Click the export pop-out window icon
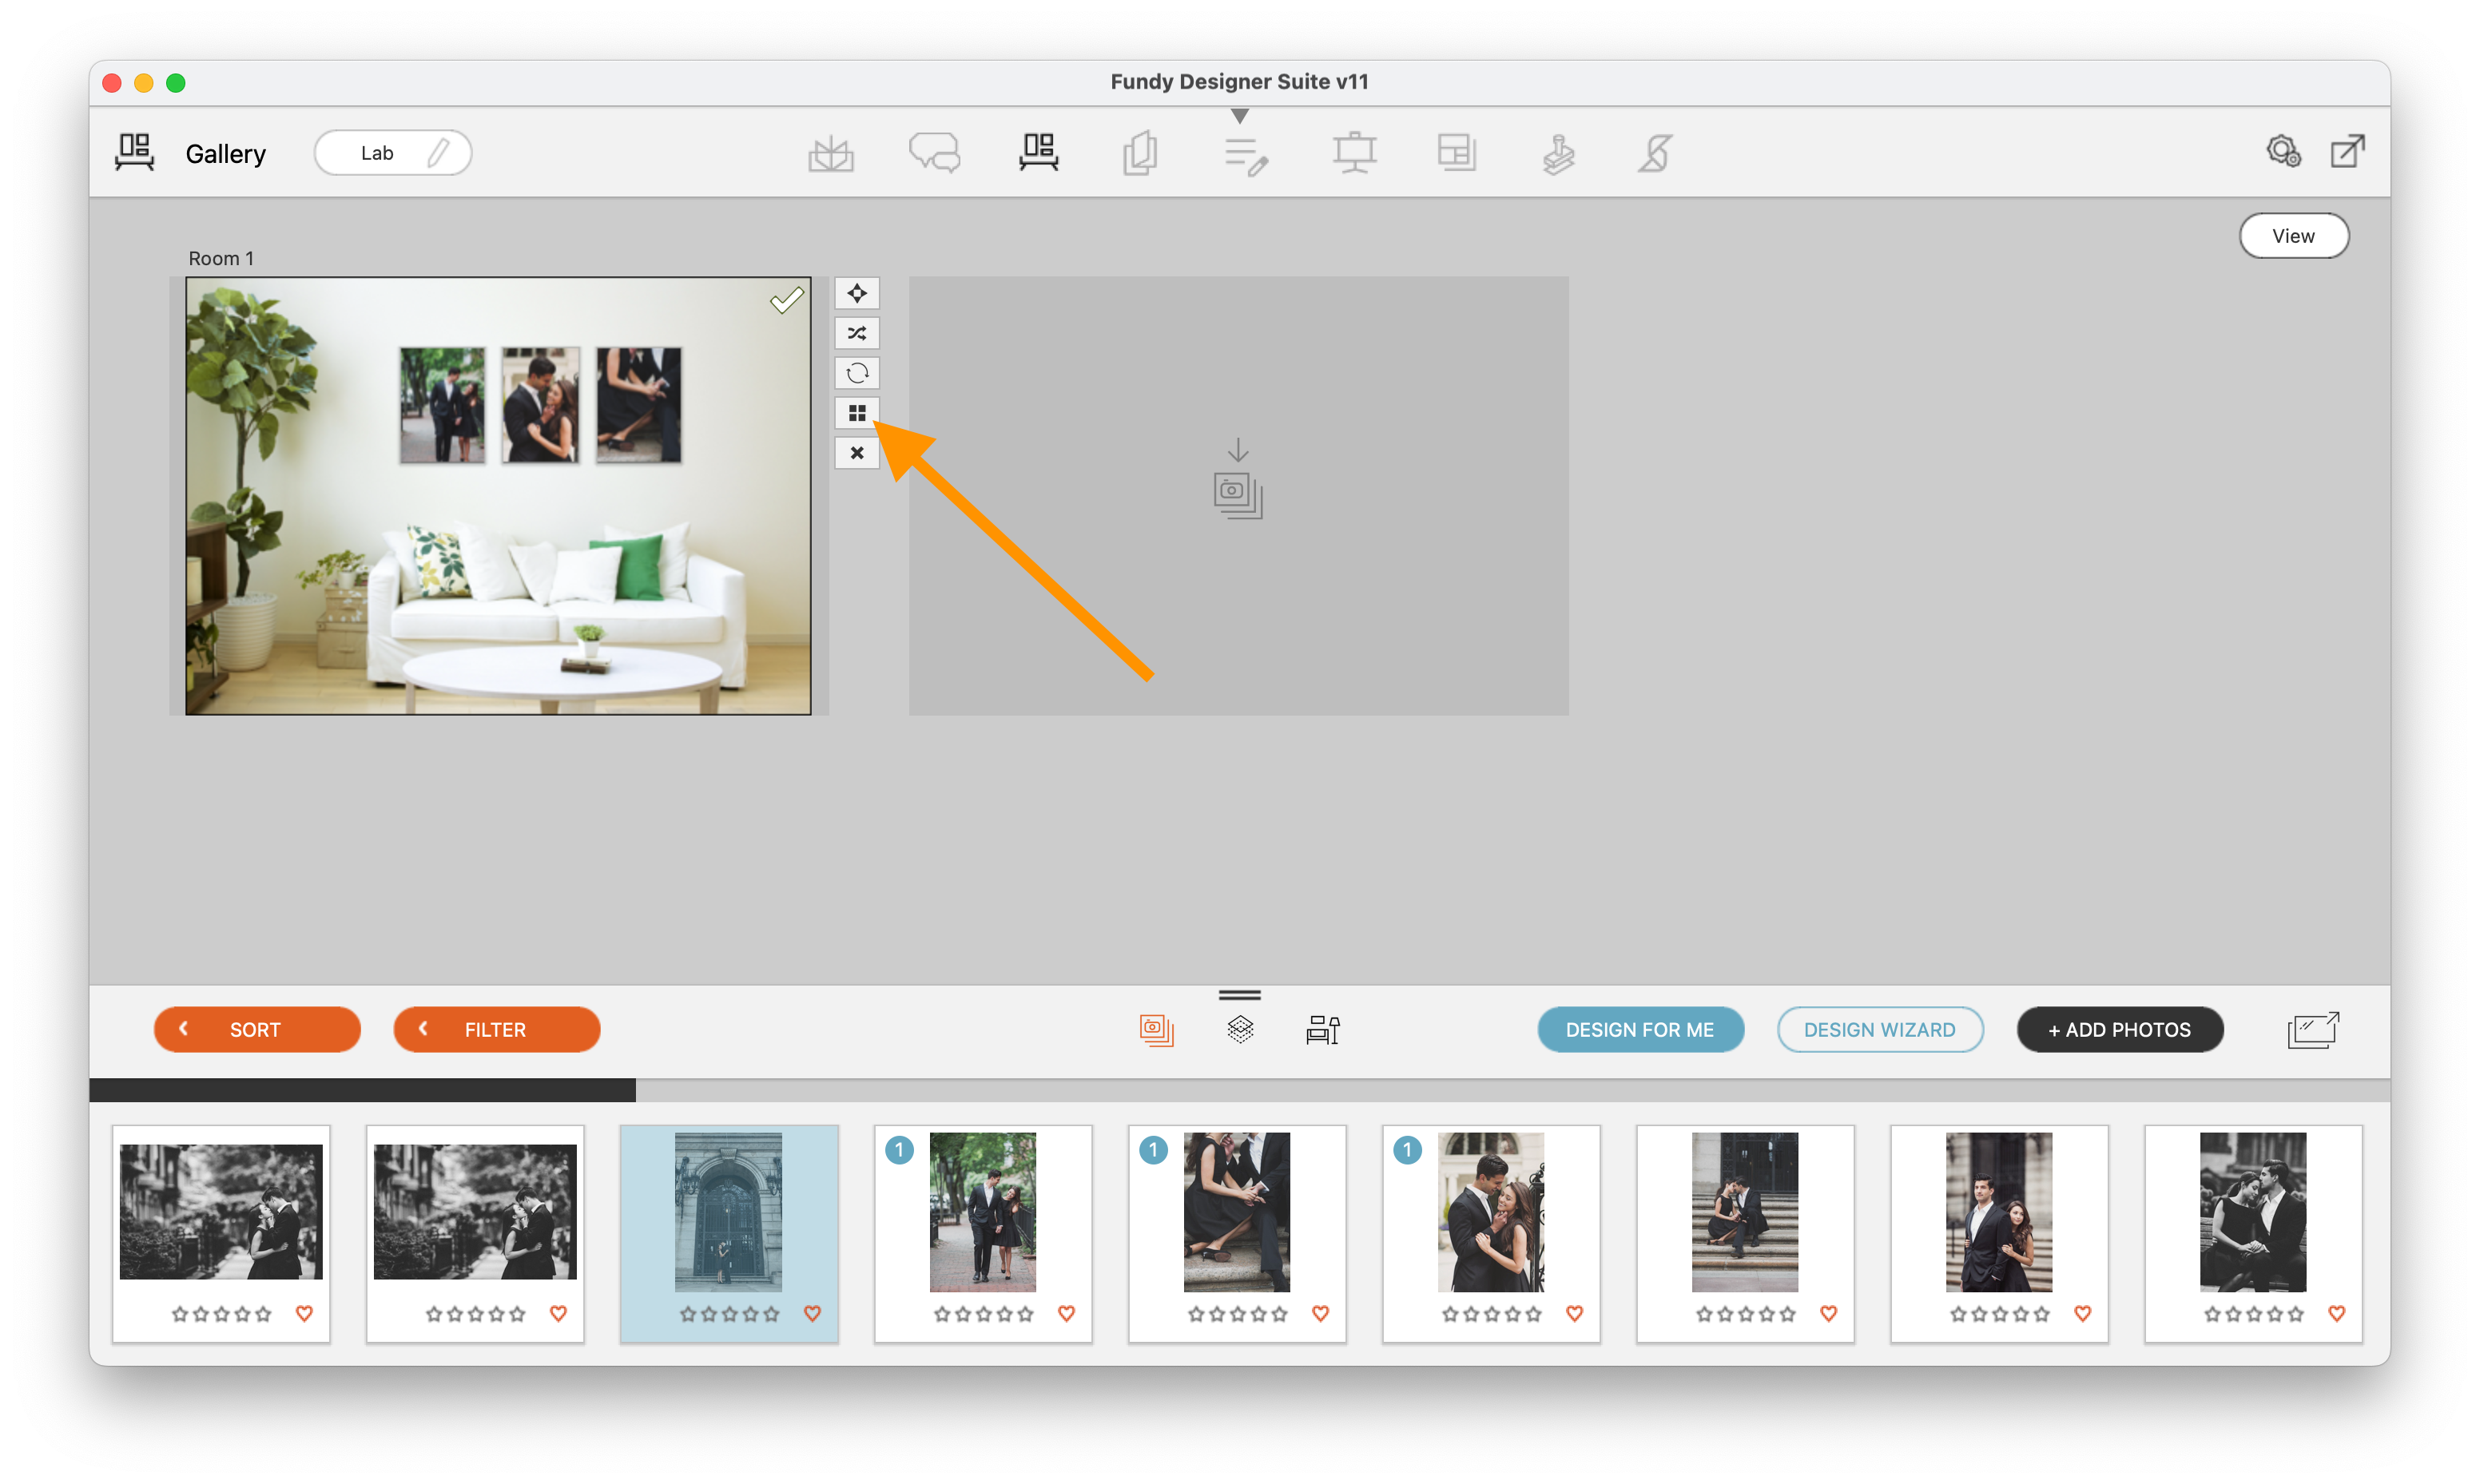This screenshot has height=1484, width=2480. 2347,152
